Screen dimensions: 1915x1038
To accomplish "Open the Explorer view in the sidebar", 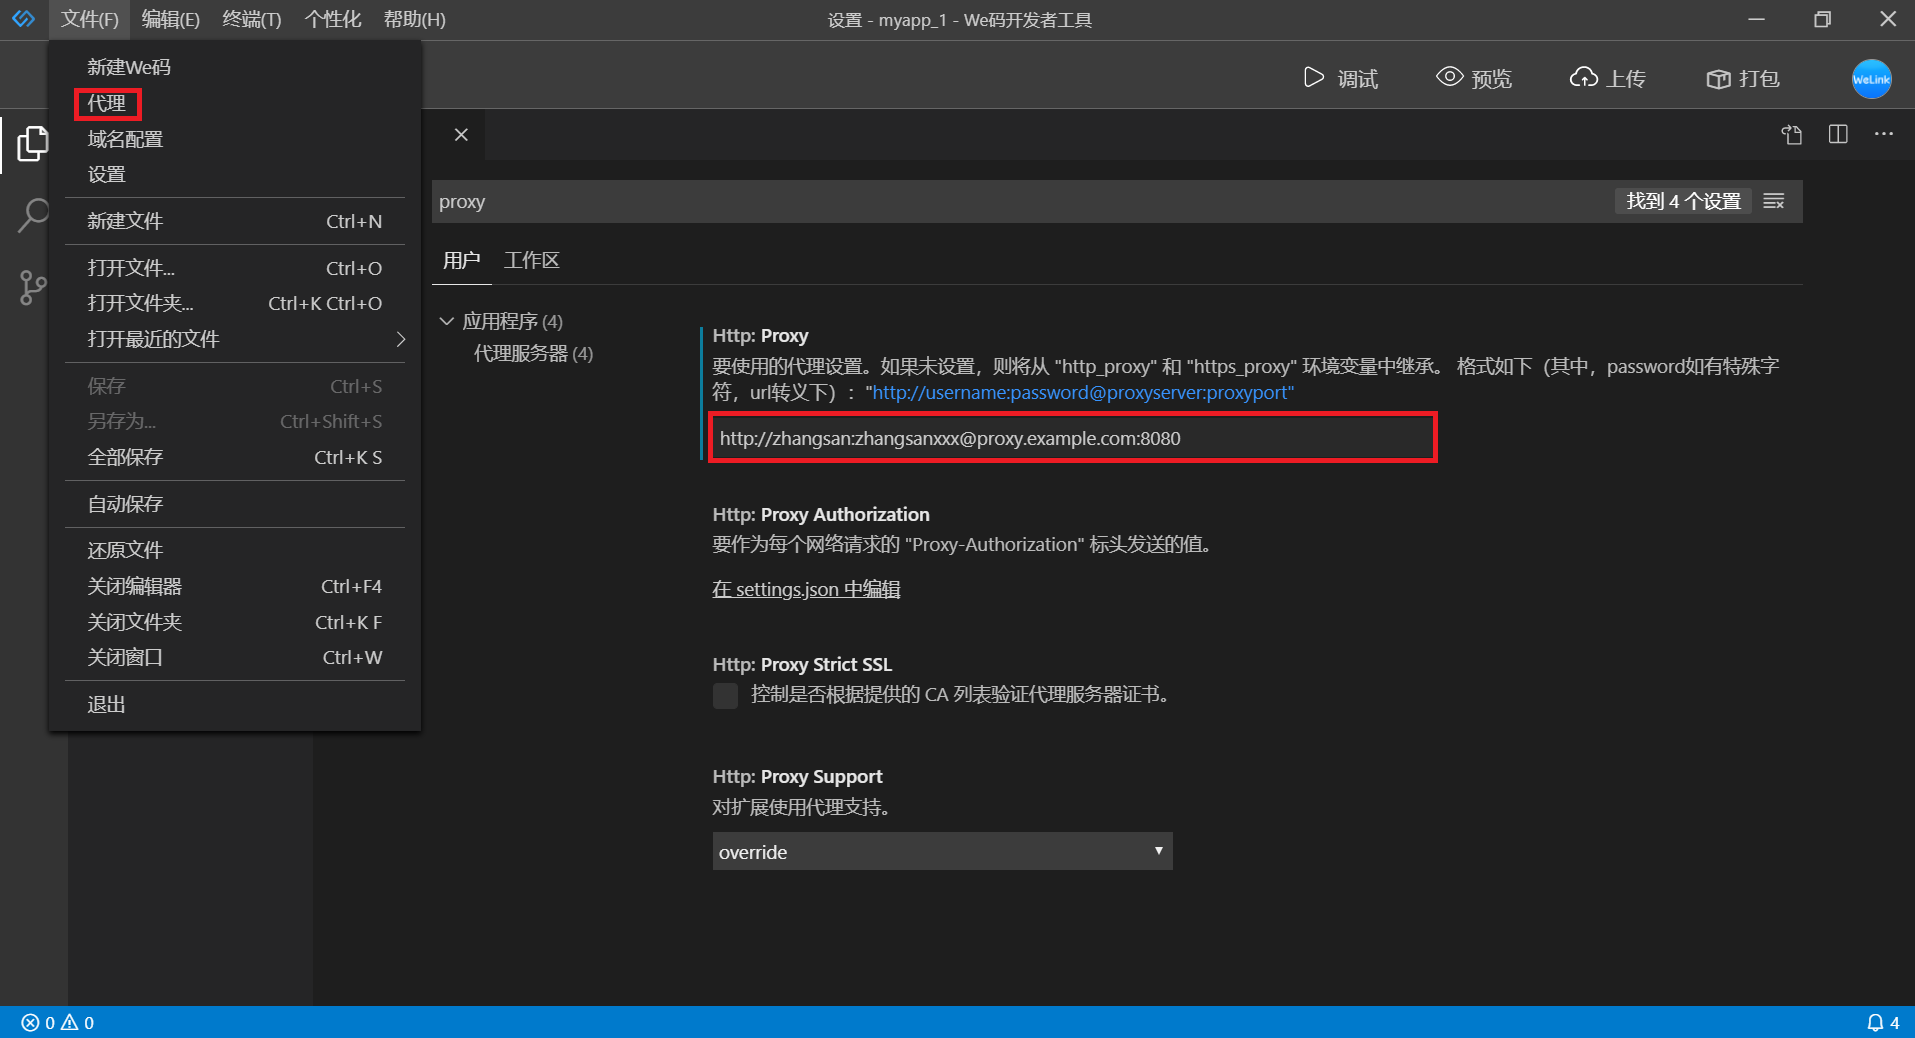I will (x=33, y=143).
